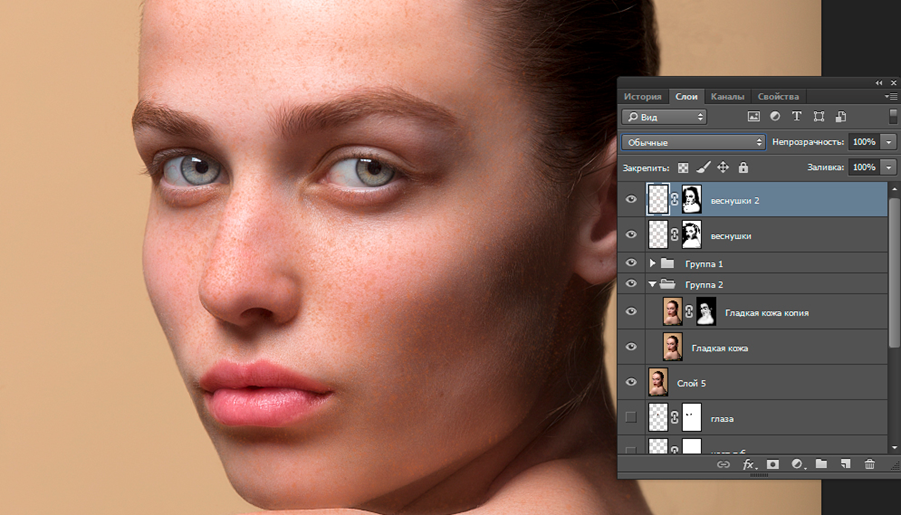Viewport: 901px width, 515px height.
Task: Lock transparent pixels checkerboard icon
Action: (x=683, y=168)
